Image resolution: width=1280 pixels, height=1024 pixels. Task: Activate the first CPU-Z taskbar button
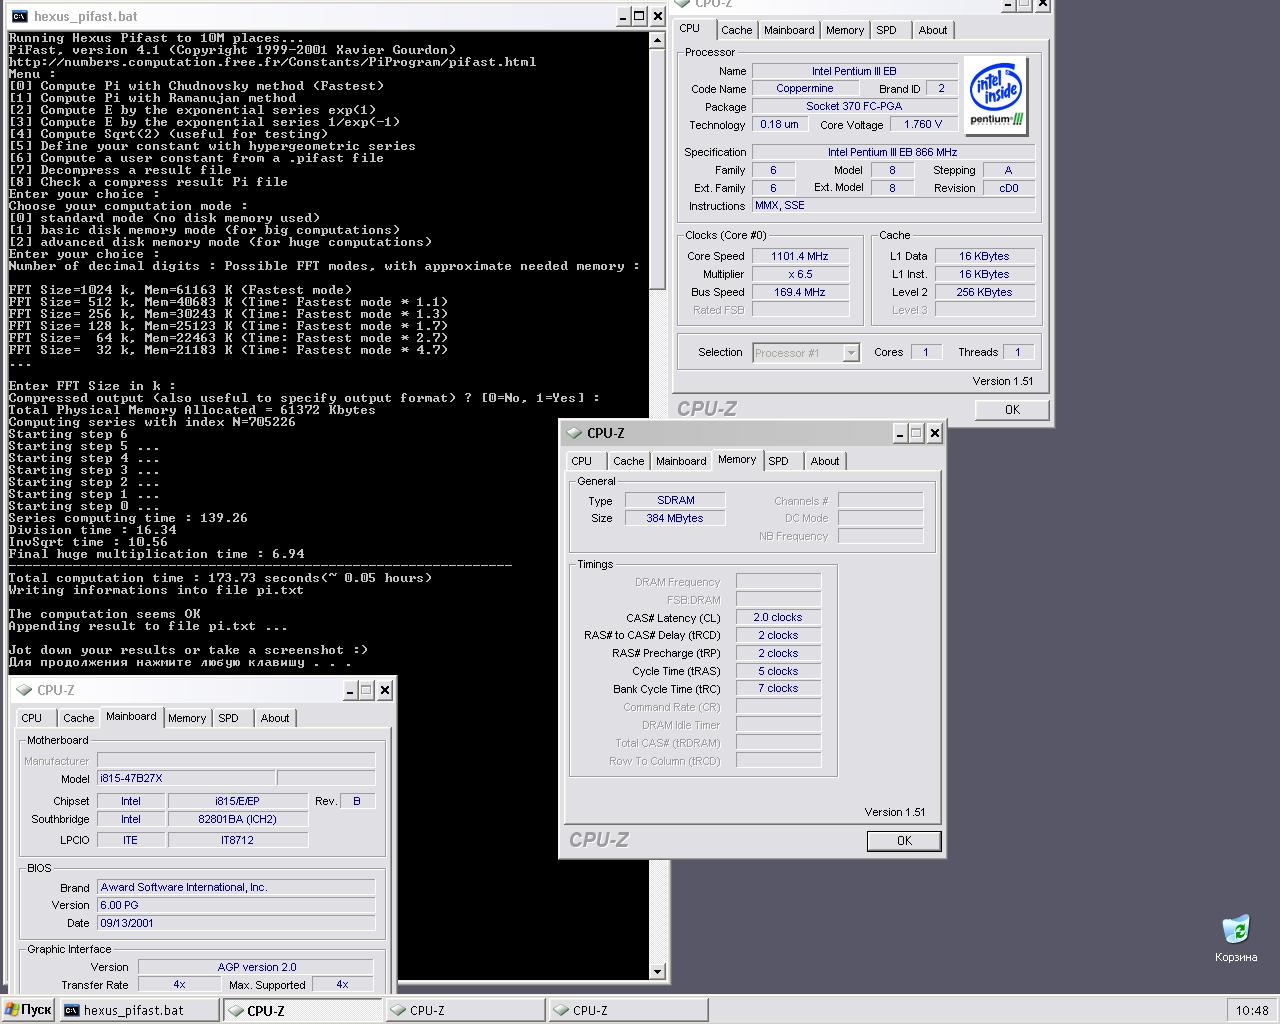(x=303, y=1010)
